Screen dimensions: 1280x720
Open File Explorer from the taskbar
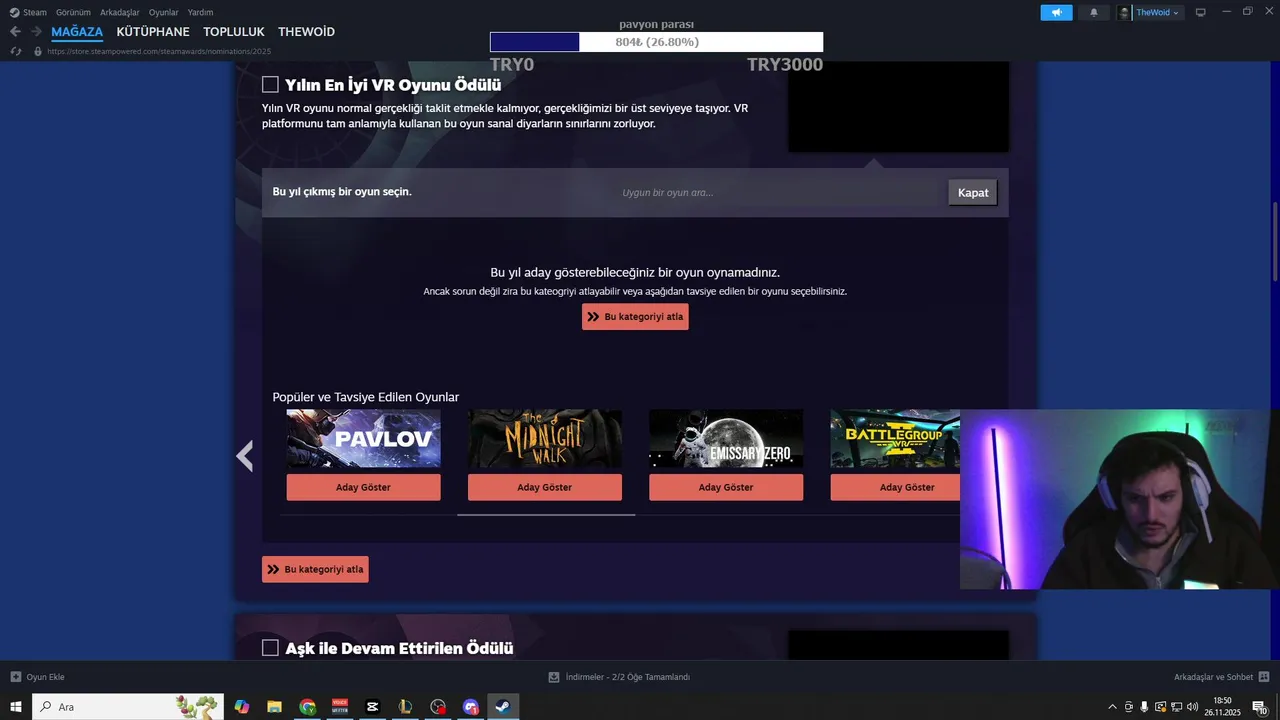(274, 707)
